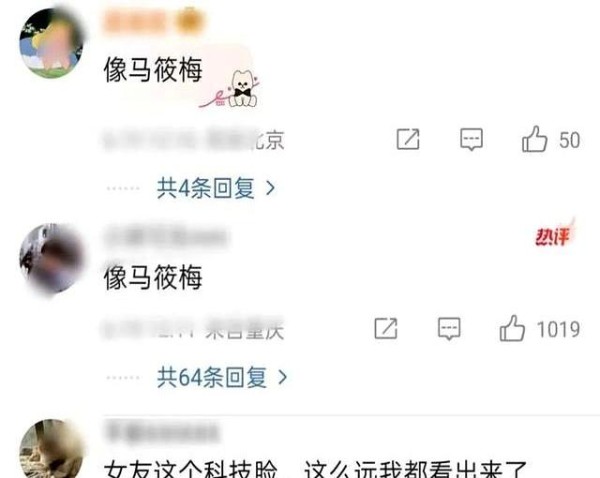Like the hot comment with 1019 likes

pos(512,328)
